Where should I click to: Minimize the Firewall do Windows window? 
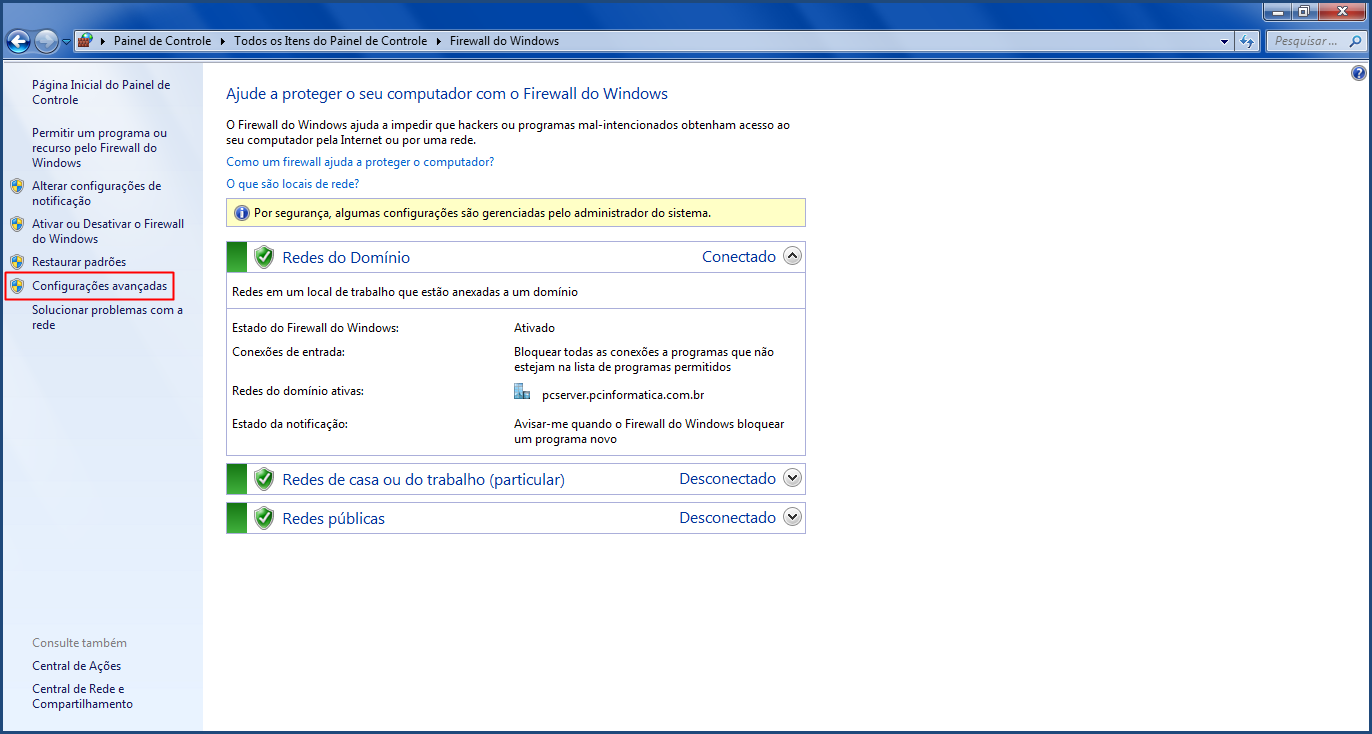pyautogui.click(x=1276, y=12)
